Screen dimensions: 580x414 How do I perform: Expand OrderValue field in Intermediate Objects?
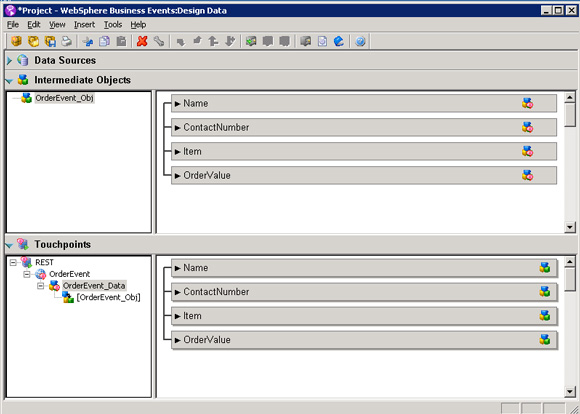(178, 175)
